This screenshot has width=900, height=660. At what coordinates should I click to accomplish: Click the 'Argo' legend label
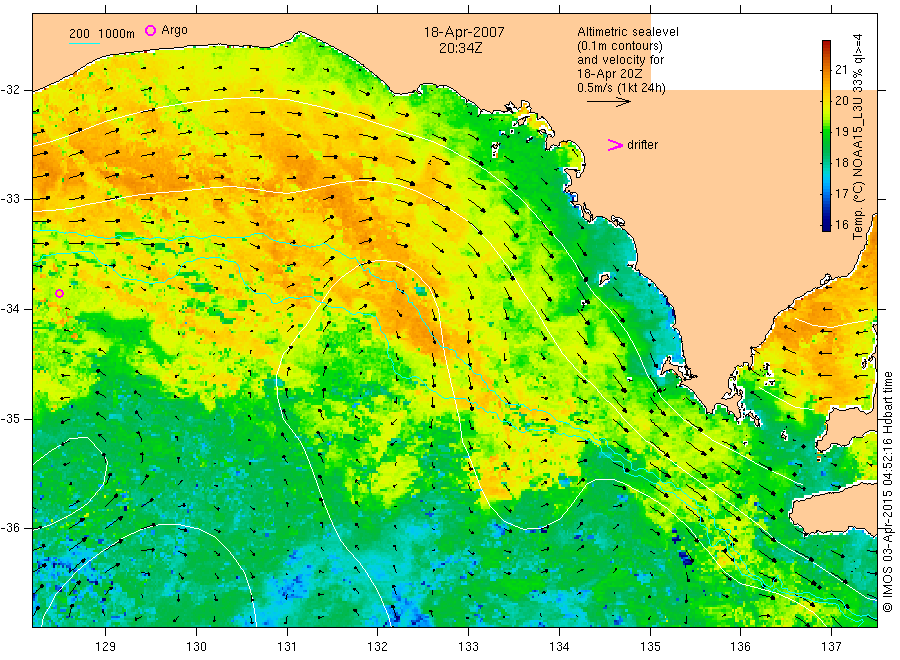(174, 30)
